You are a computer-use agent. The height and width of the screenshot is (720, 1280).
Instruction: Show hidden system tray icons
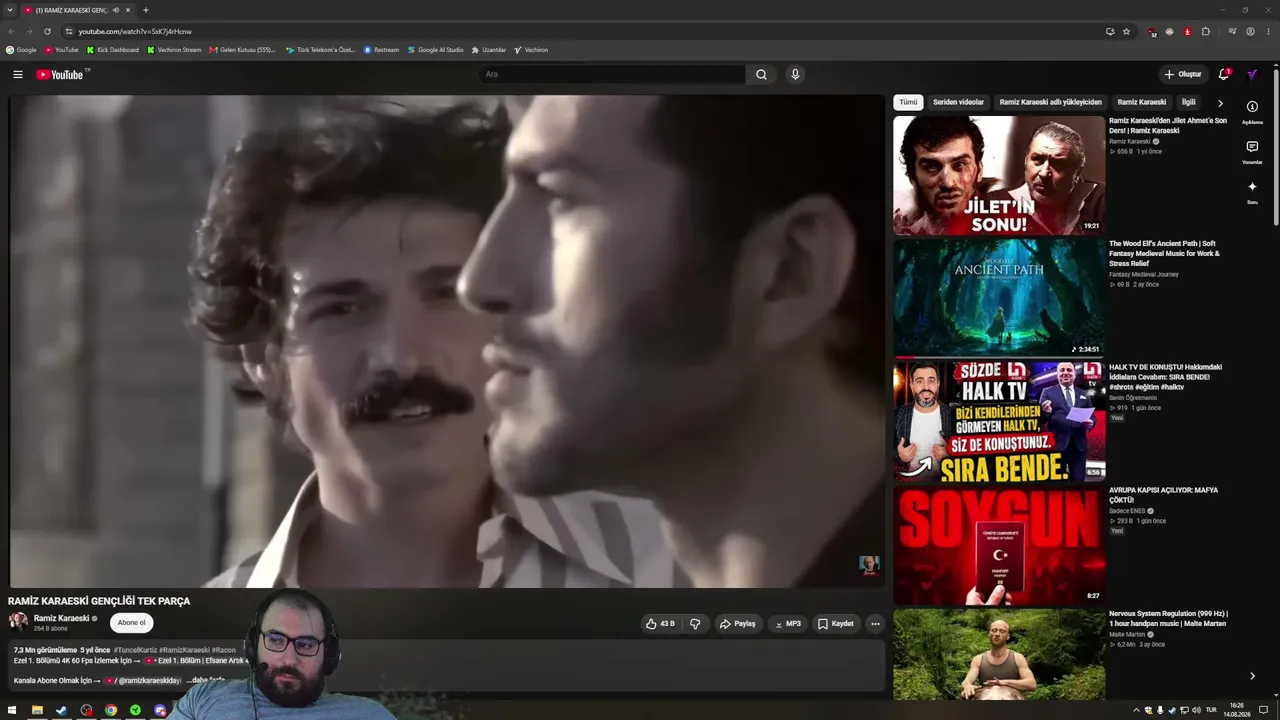click(1136, 710)
